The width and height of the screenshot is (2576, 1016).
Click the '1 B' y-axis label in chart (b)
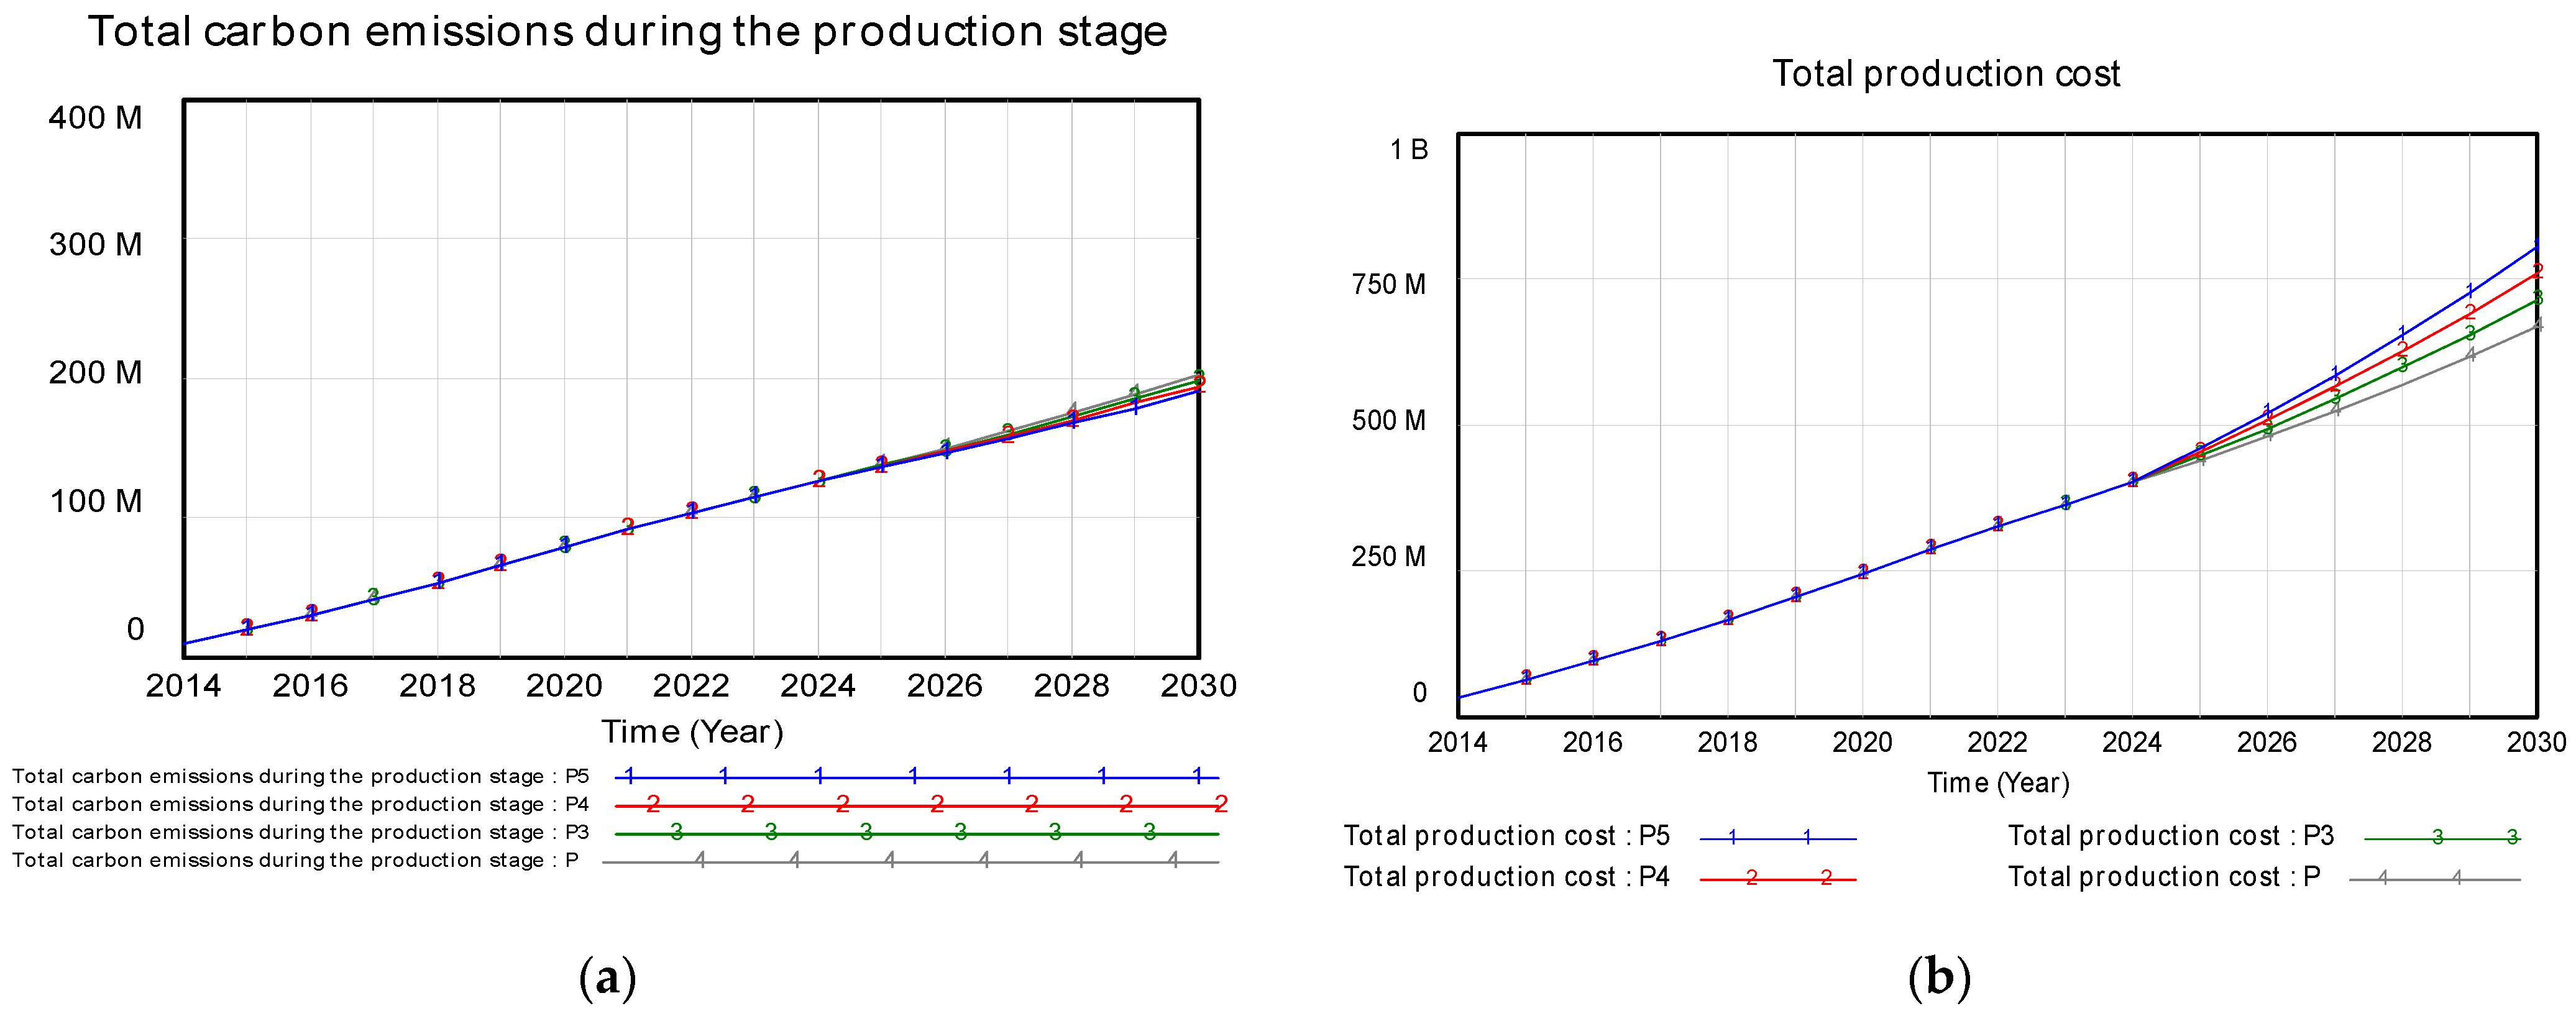[1409, 150]
